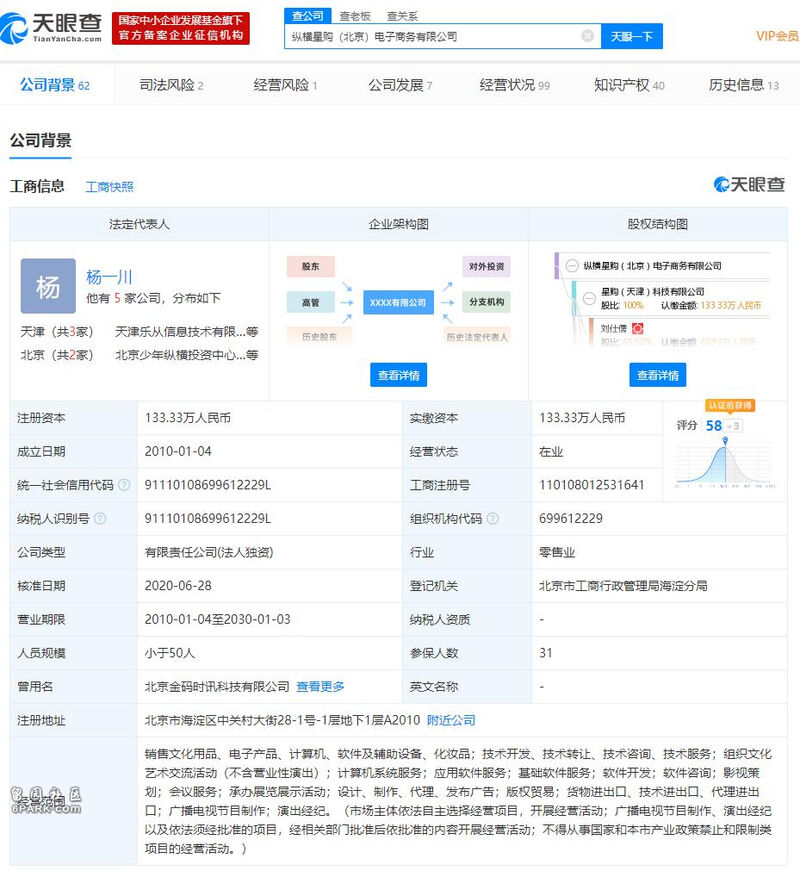View details under the 股权结构图 chart

point(658,375)
